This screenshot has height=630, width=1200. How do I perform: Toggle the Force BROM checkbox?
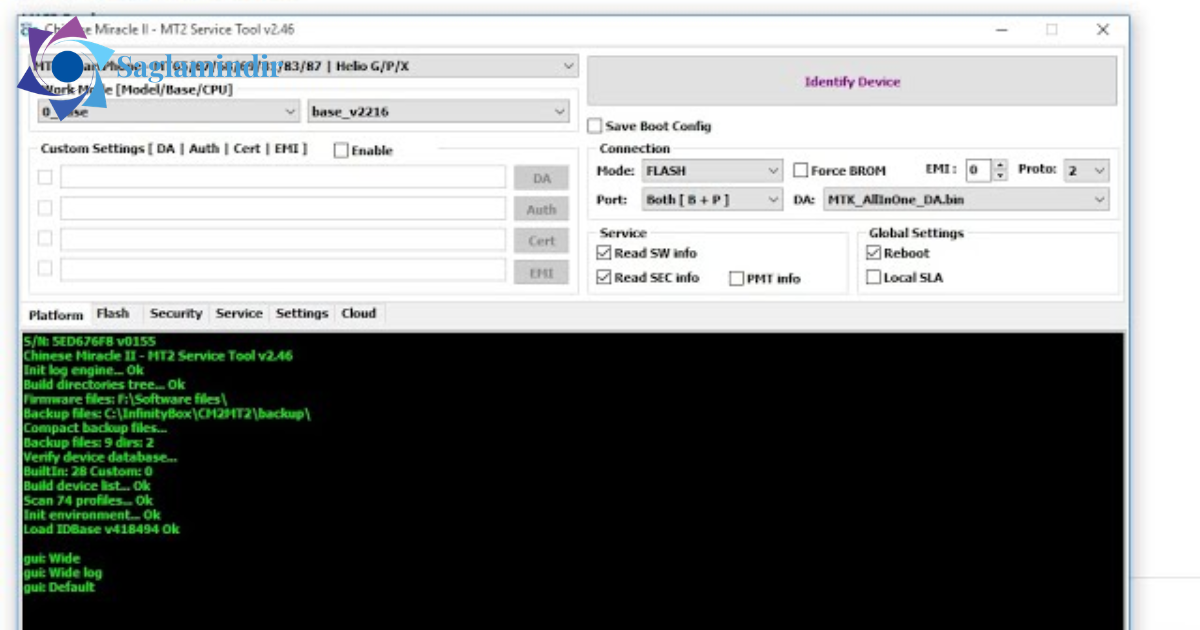point(801,171)
